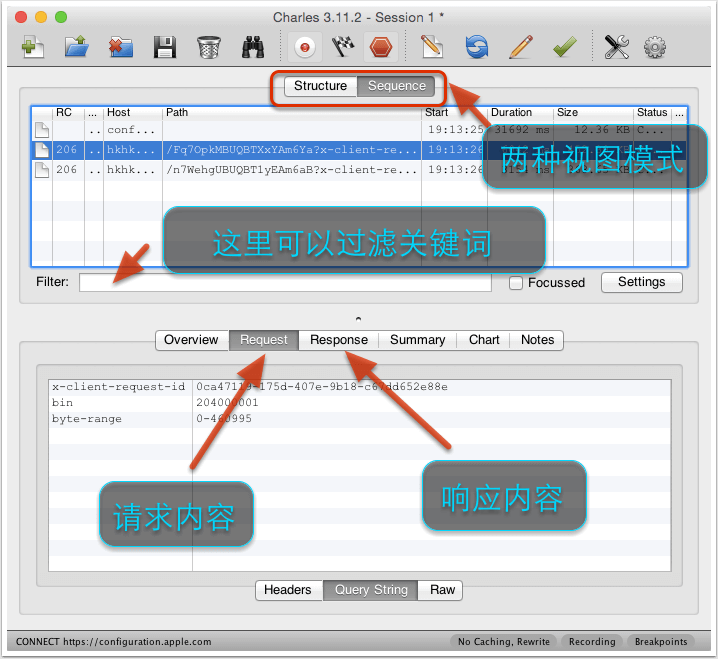This screenshot has width=718, height=659.
Task: Open a saved session with folder icon
Action: 77,47
